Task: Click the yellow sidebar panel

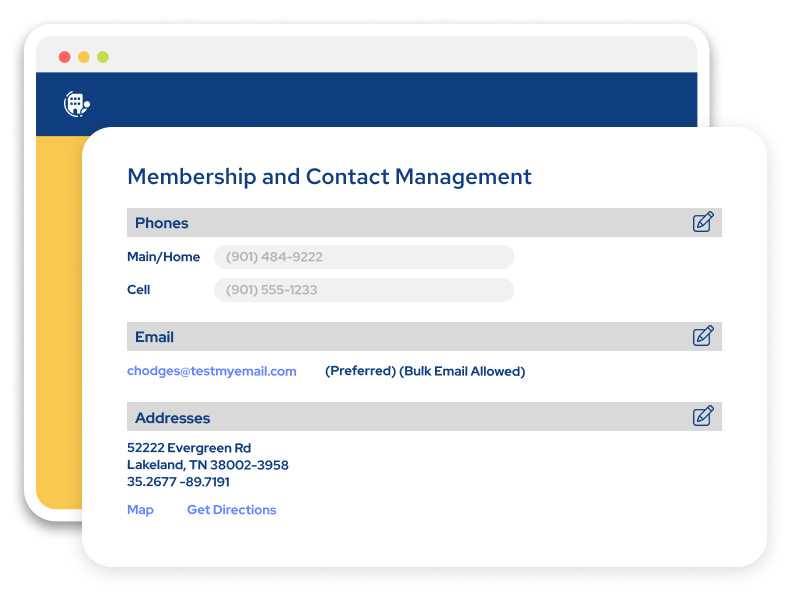Action: coord(59,320)
